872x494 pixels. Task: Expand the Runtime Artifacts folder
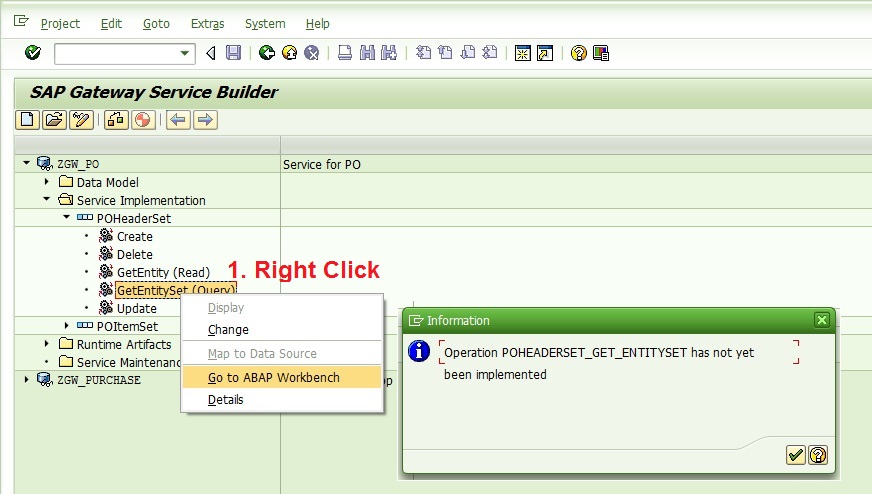point(47,344)
